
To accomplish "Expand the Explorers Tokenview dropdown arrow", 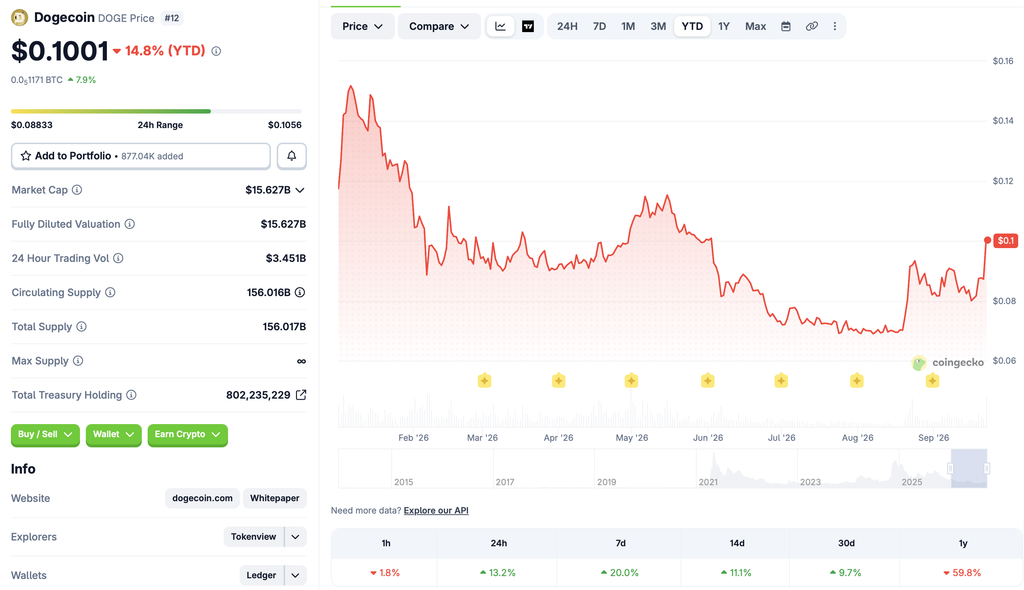I will pyautogui.click(x=295, y=536).
